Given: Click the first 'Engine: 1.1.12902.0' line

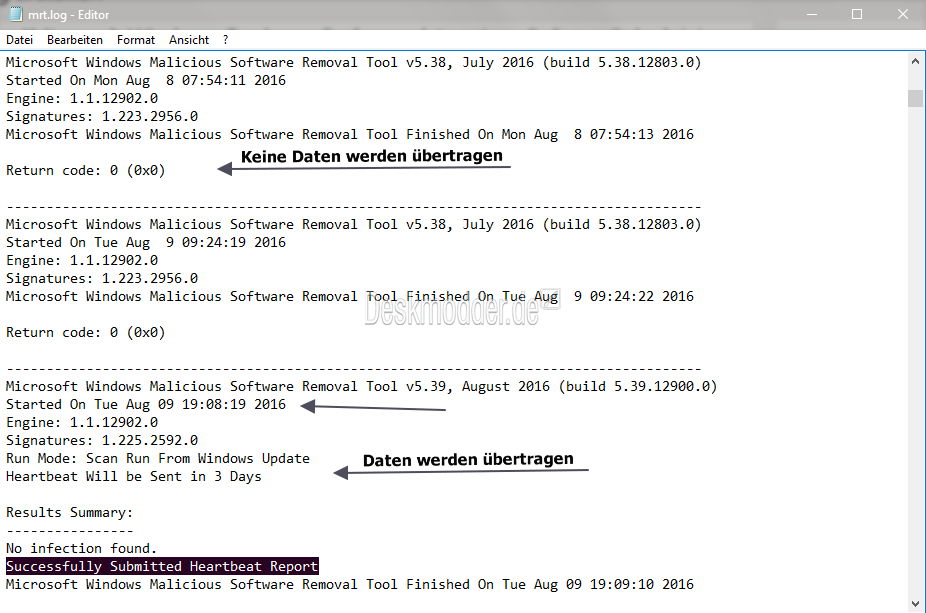Looking at the screenshot, I should tap(82, 98).
